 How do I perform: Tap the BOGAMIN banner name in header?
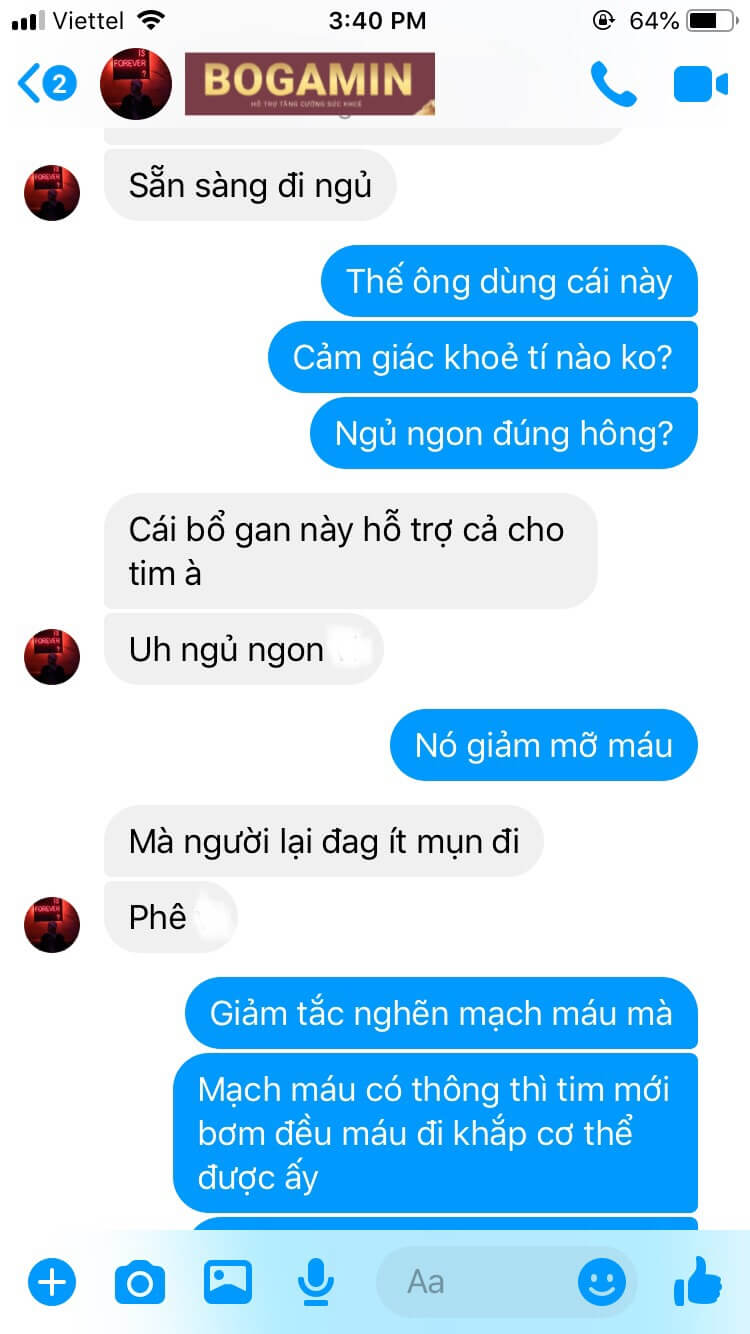[x=310, y=84]
